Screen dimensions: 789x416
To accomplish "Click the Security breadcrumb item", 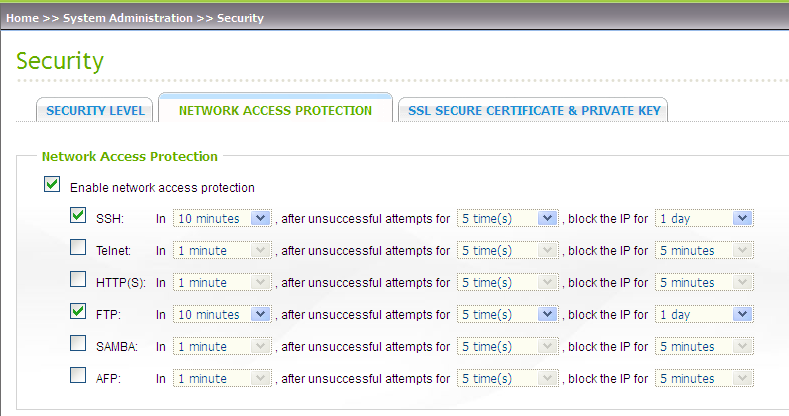I will click(240, 18).
